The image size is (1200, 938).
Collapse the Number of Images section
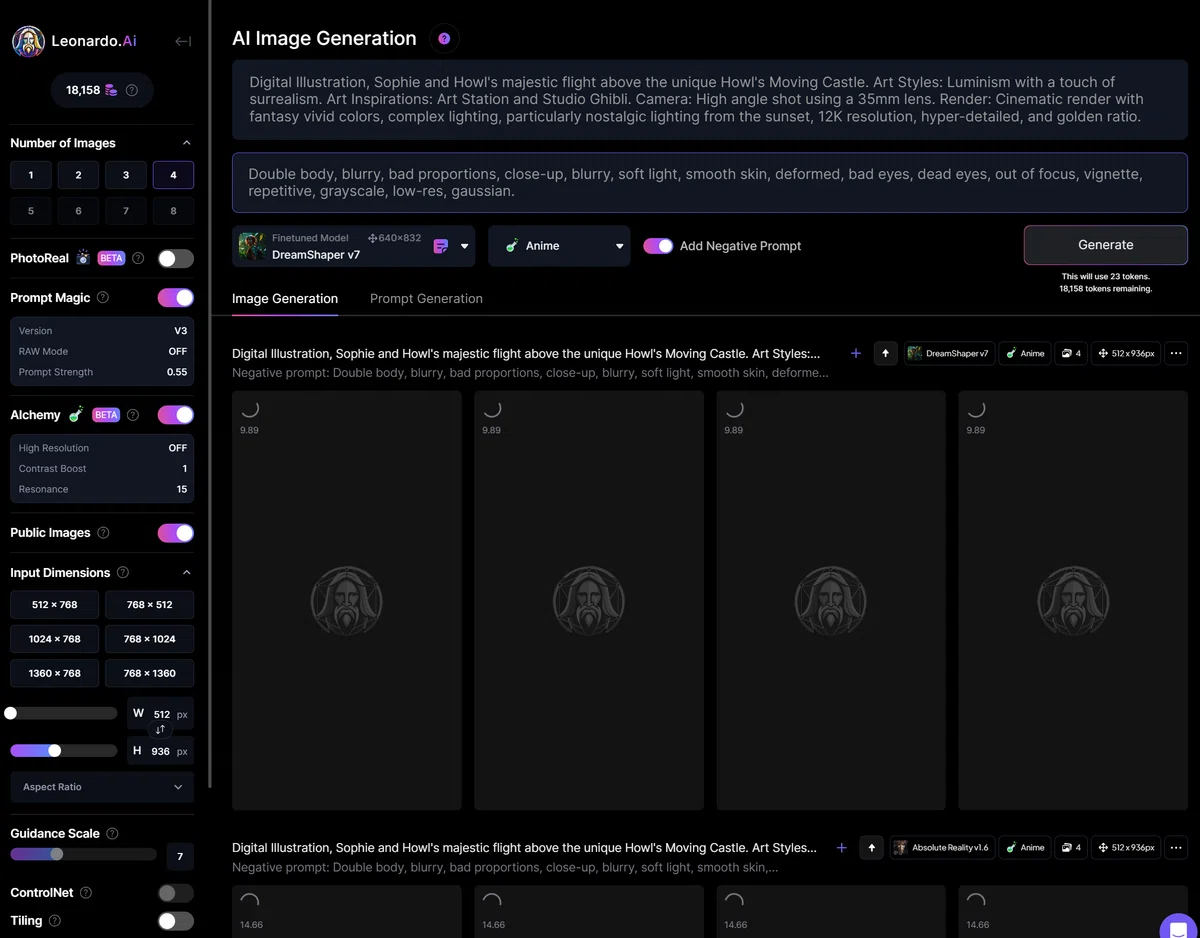pyautogui.click(x=186, y=143)
